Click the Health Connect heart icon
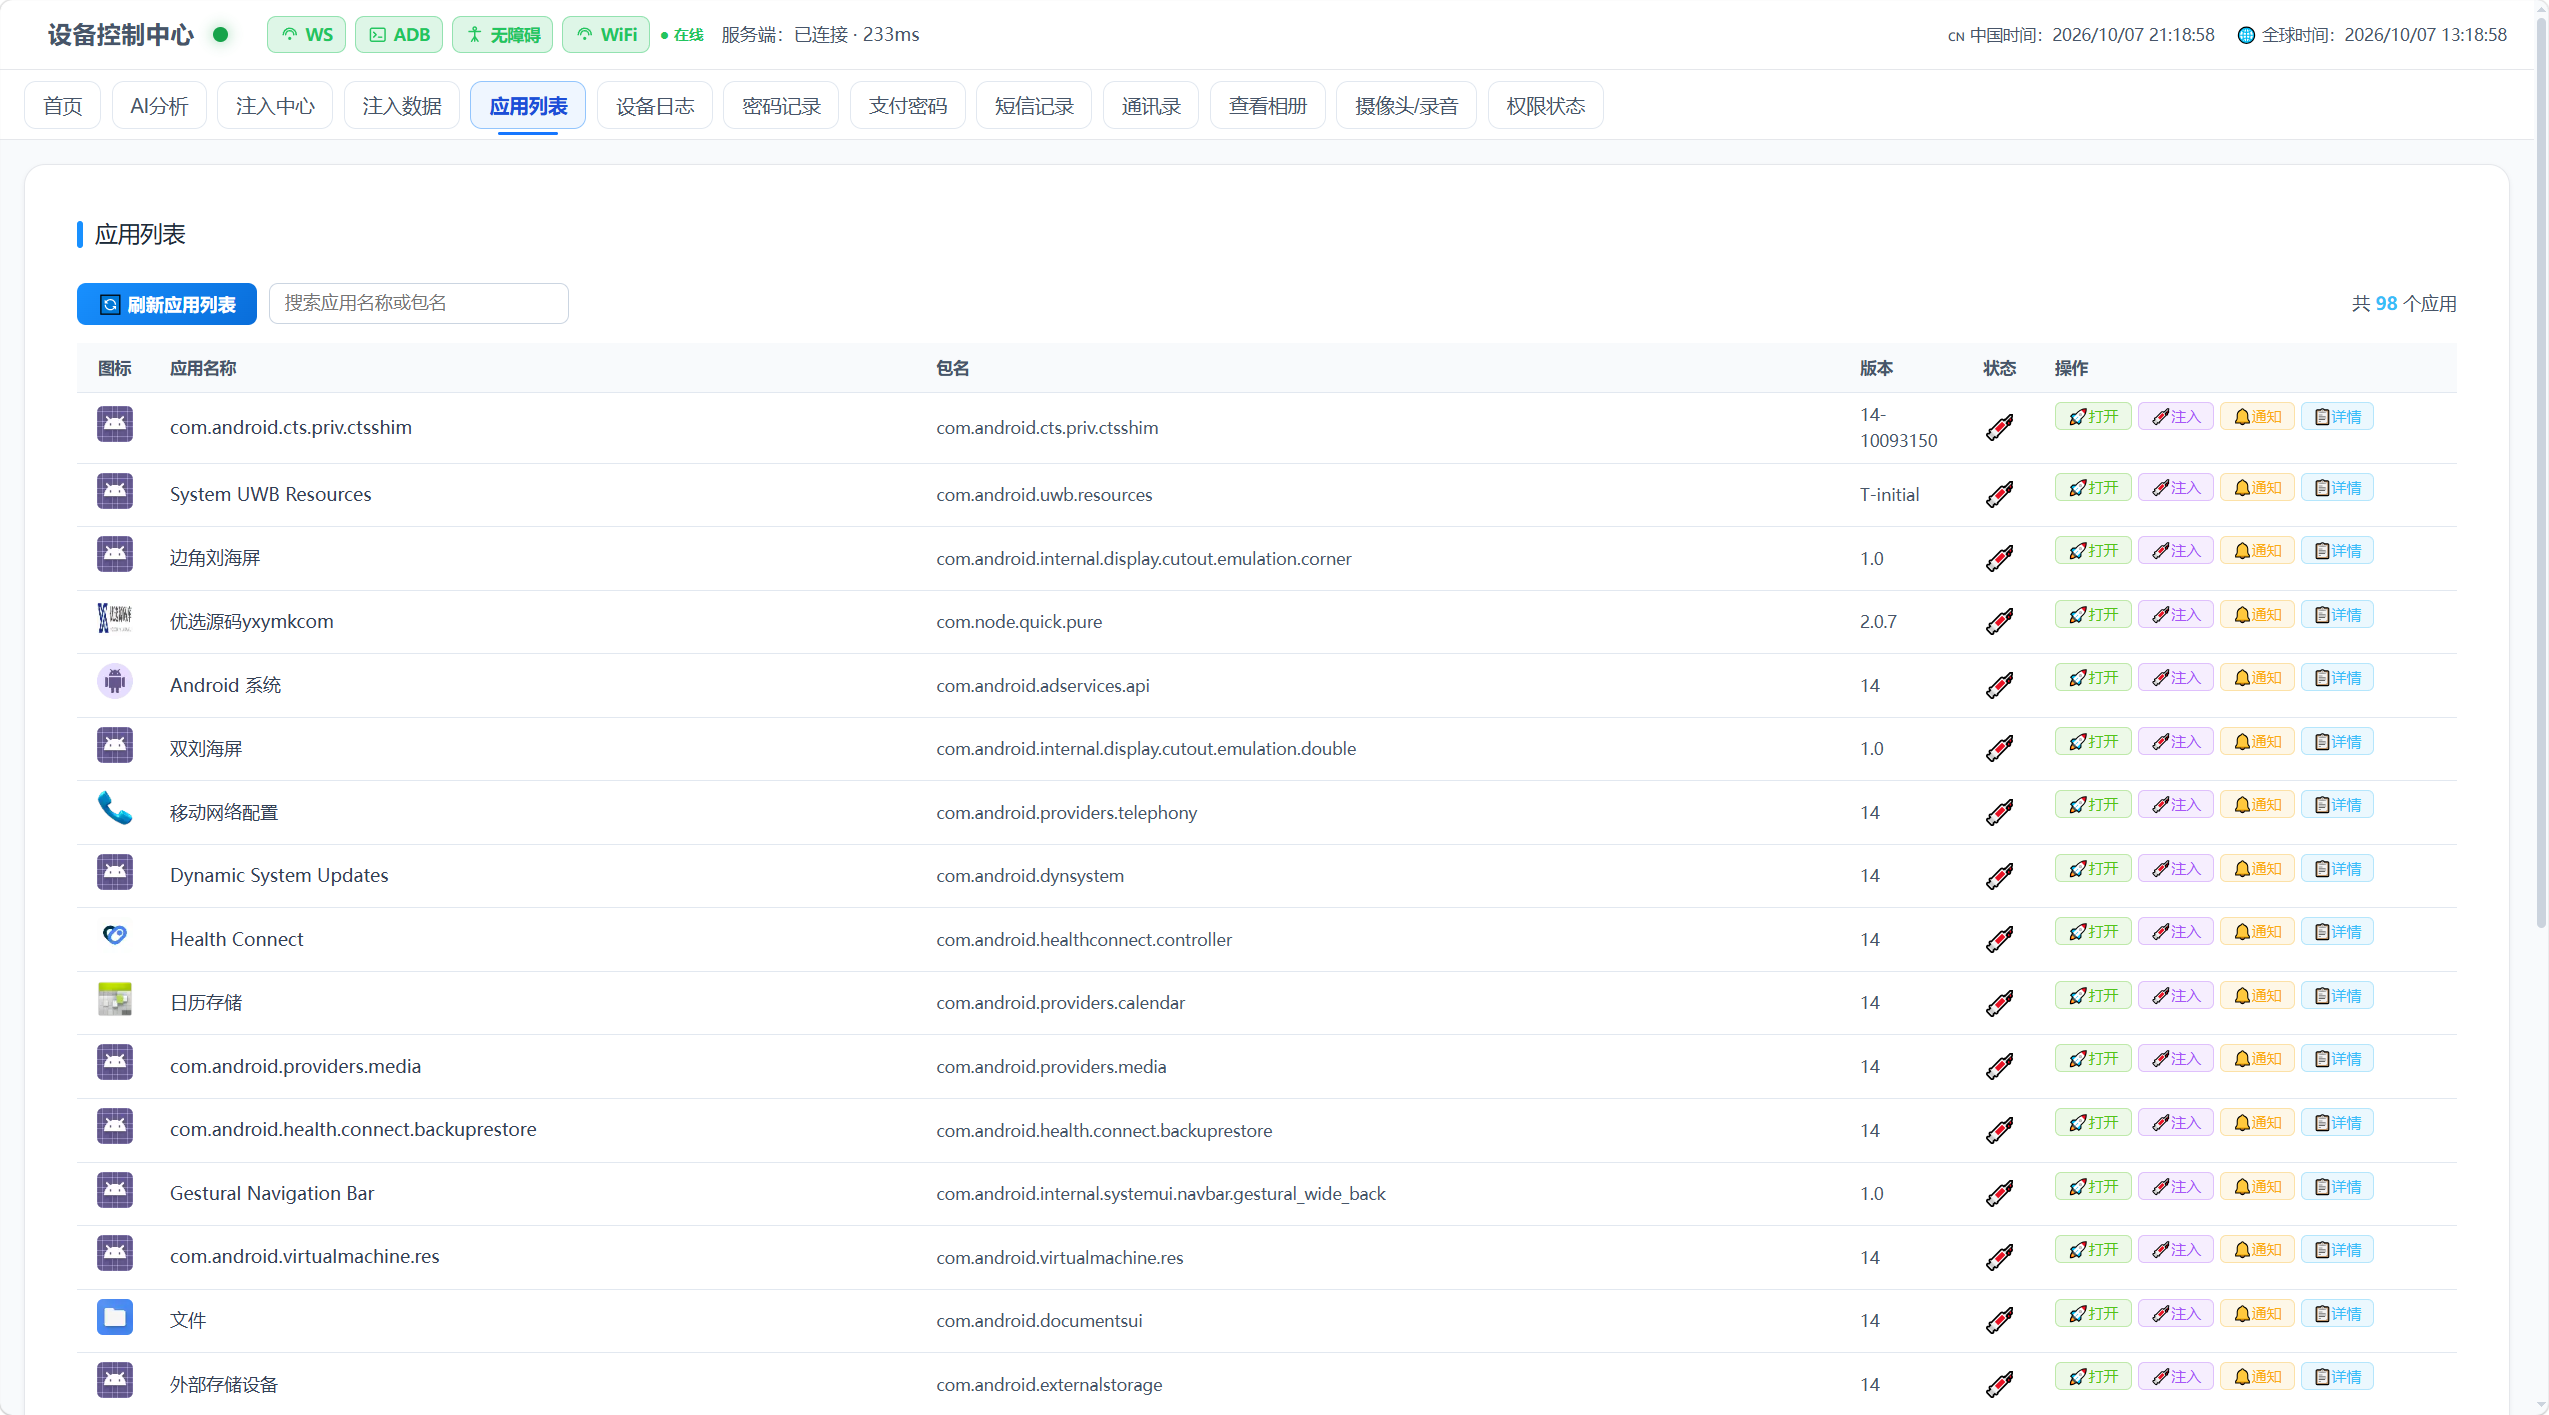Image resolution: width=2549 pixels, height=1415 pixels. click(115, 935)
